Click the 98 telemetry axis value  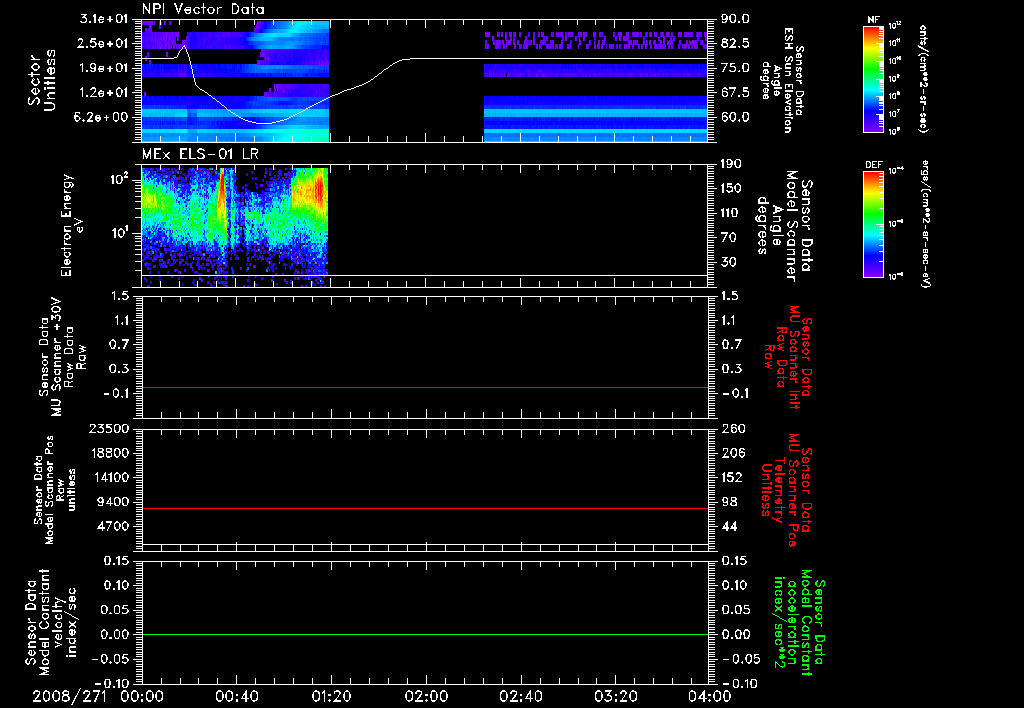(729, 502)
